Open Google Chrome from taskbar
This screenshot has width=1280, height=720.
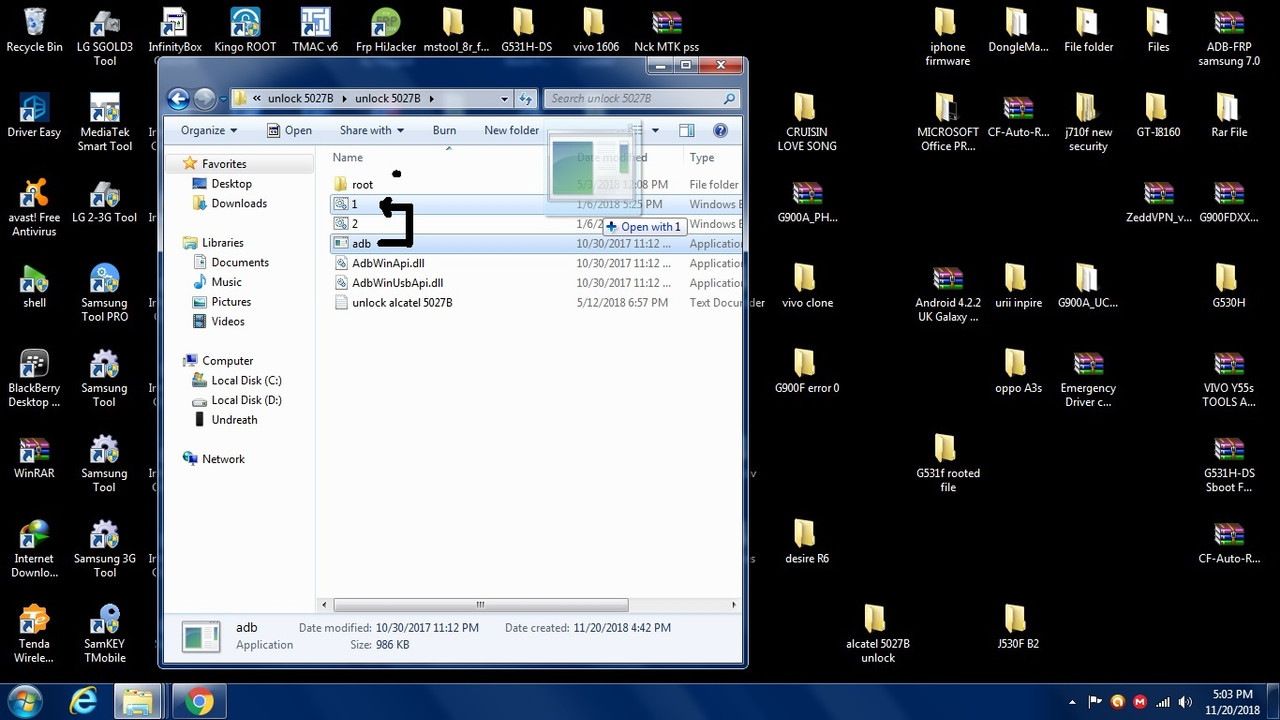pos(199,701)
